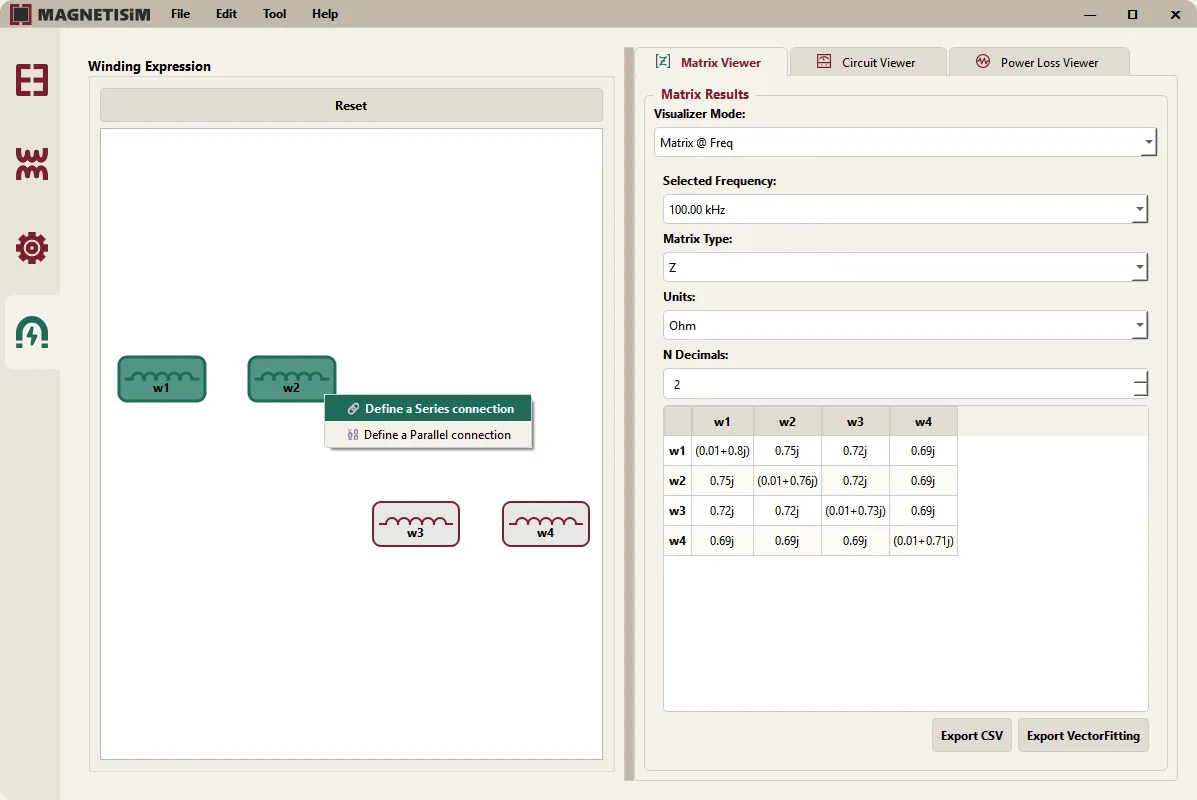This screenshot has width=1197, height=800.
Task: Select the w4 column header
Action: (x=923, y=421)
